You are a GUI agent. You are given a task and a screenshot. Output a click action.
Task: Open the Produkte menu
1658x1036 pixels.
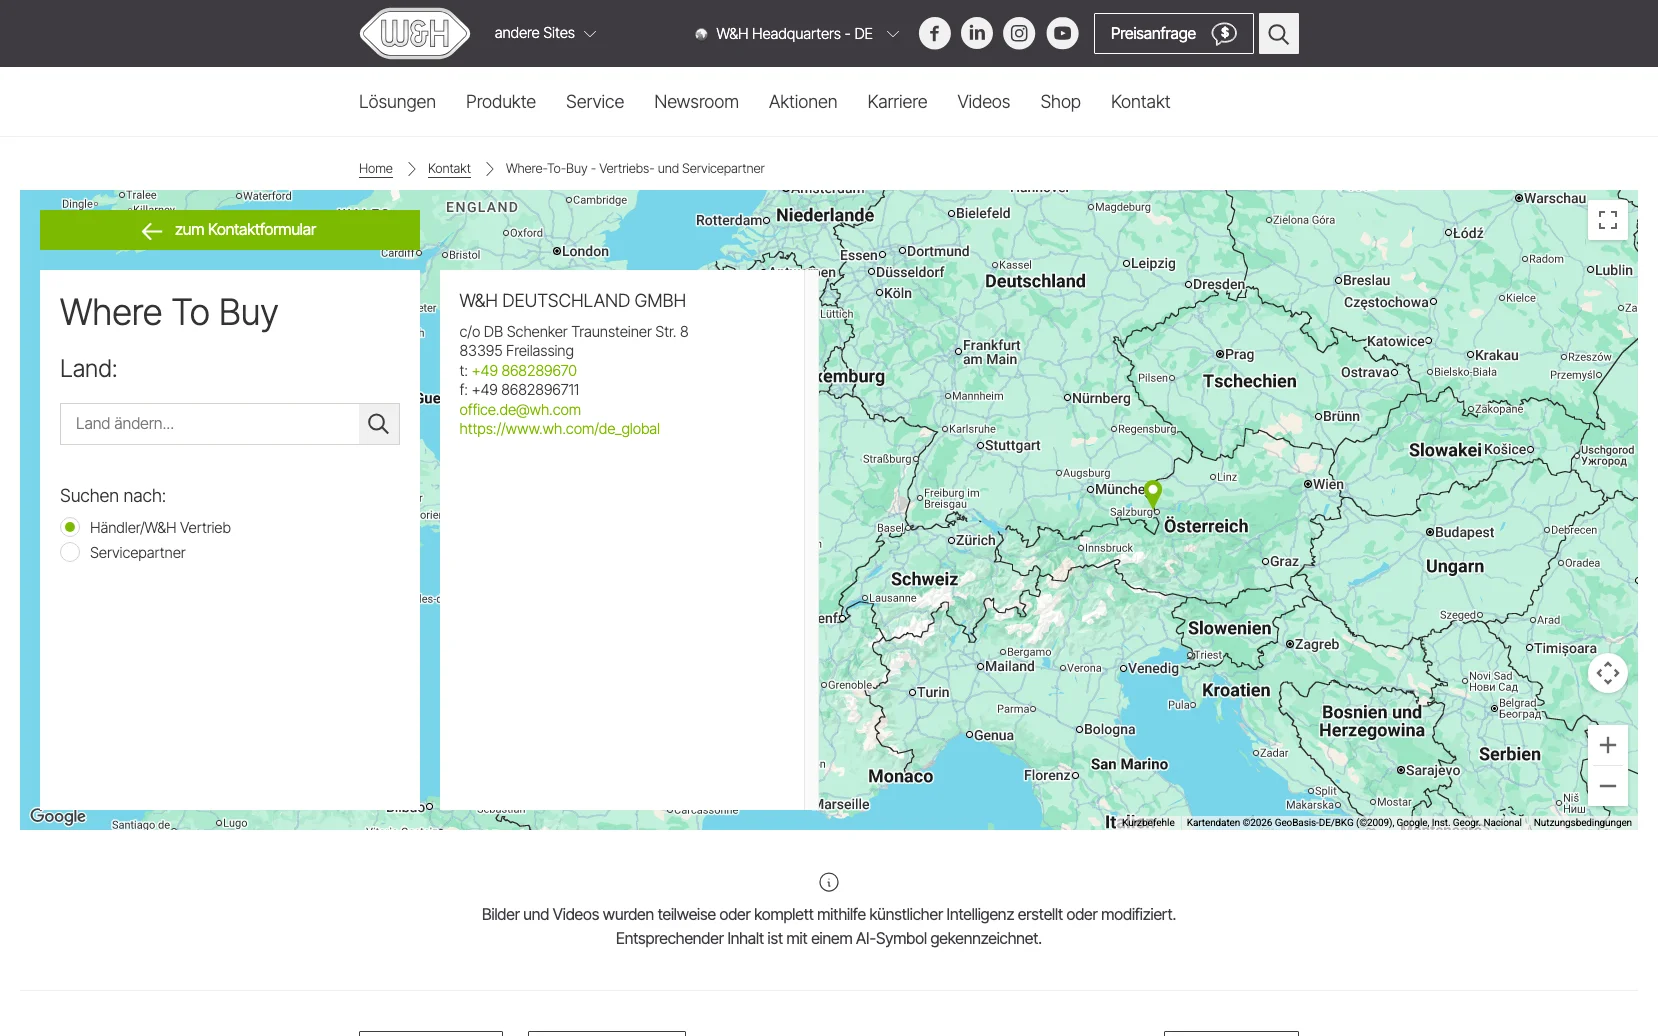pyautogui.click(x=501, y=102)
